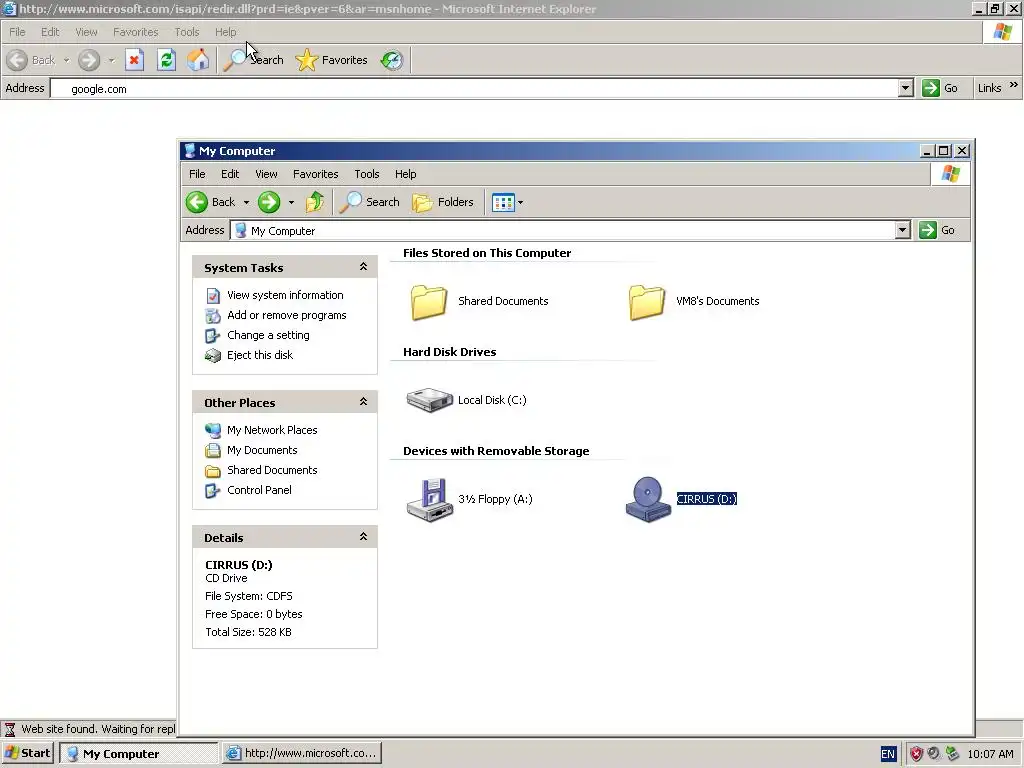The image size is (1024, 768).
Task: Open My Computer Edit menu
Action: point(230,174)
